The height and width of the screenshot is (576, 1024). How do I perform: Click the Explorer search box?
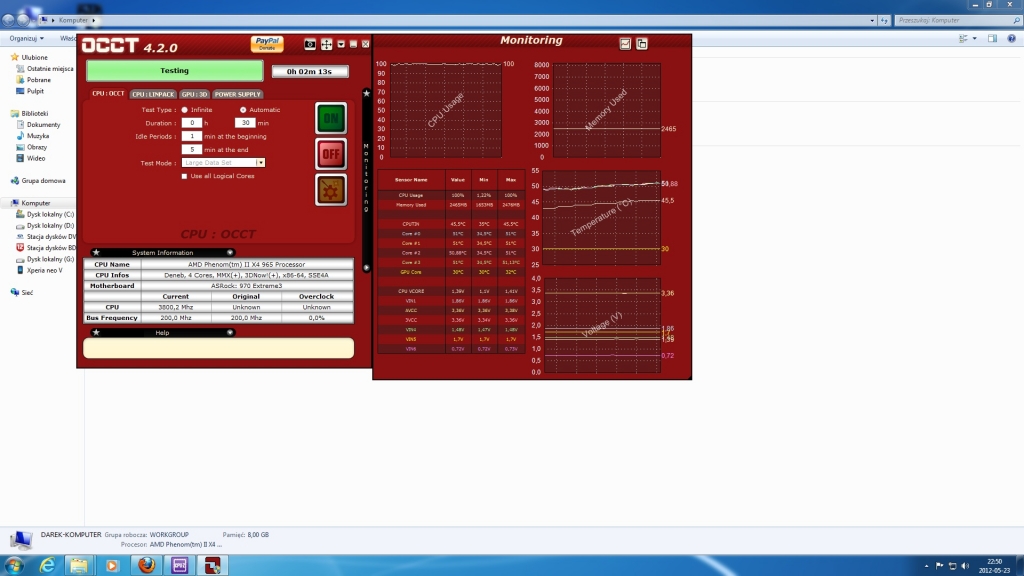pyautogui.click(x=957, y=20)
